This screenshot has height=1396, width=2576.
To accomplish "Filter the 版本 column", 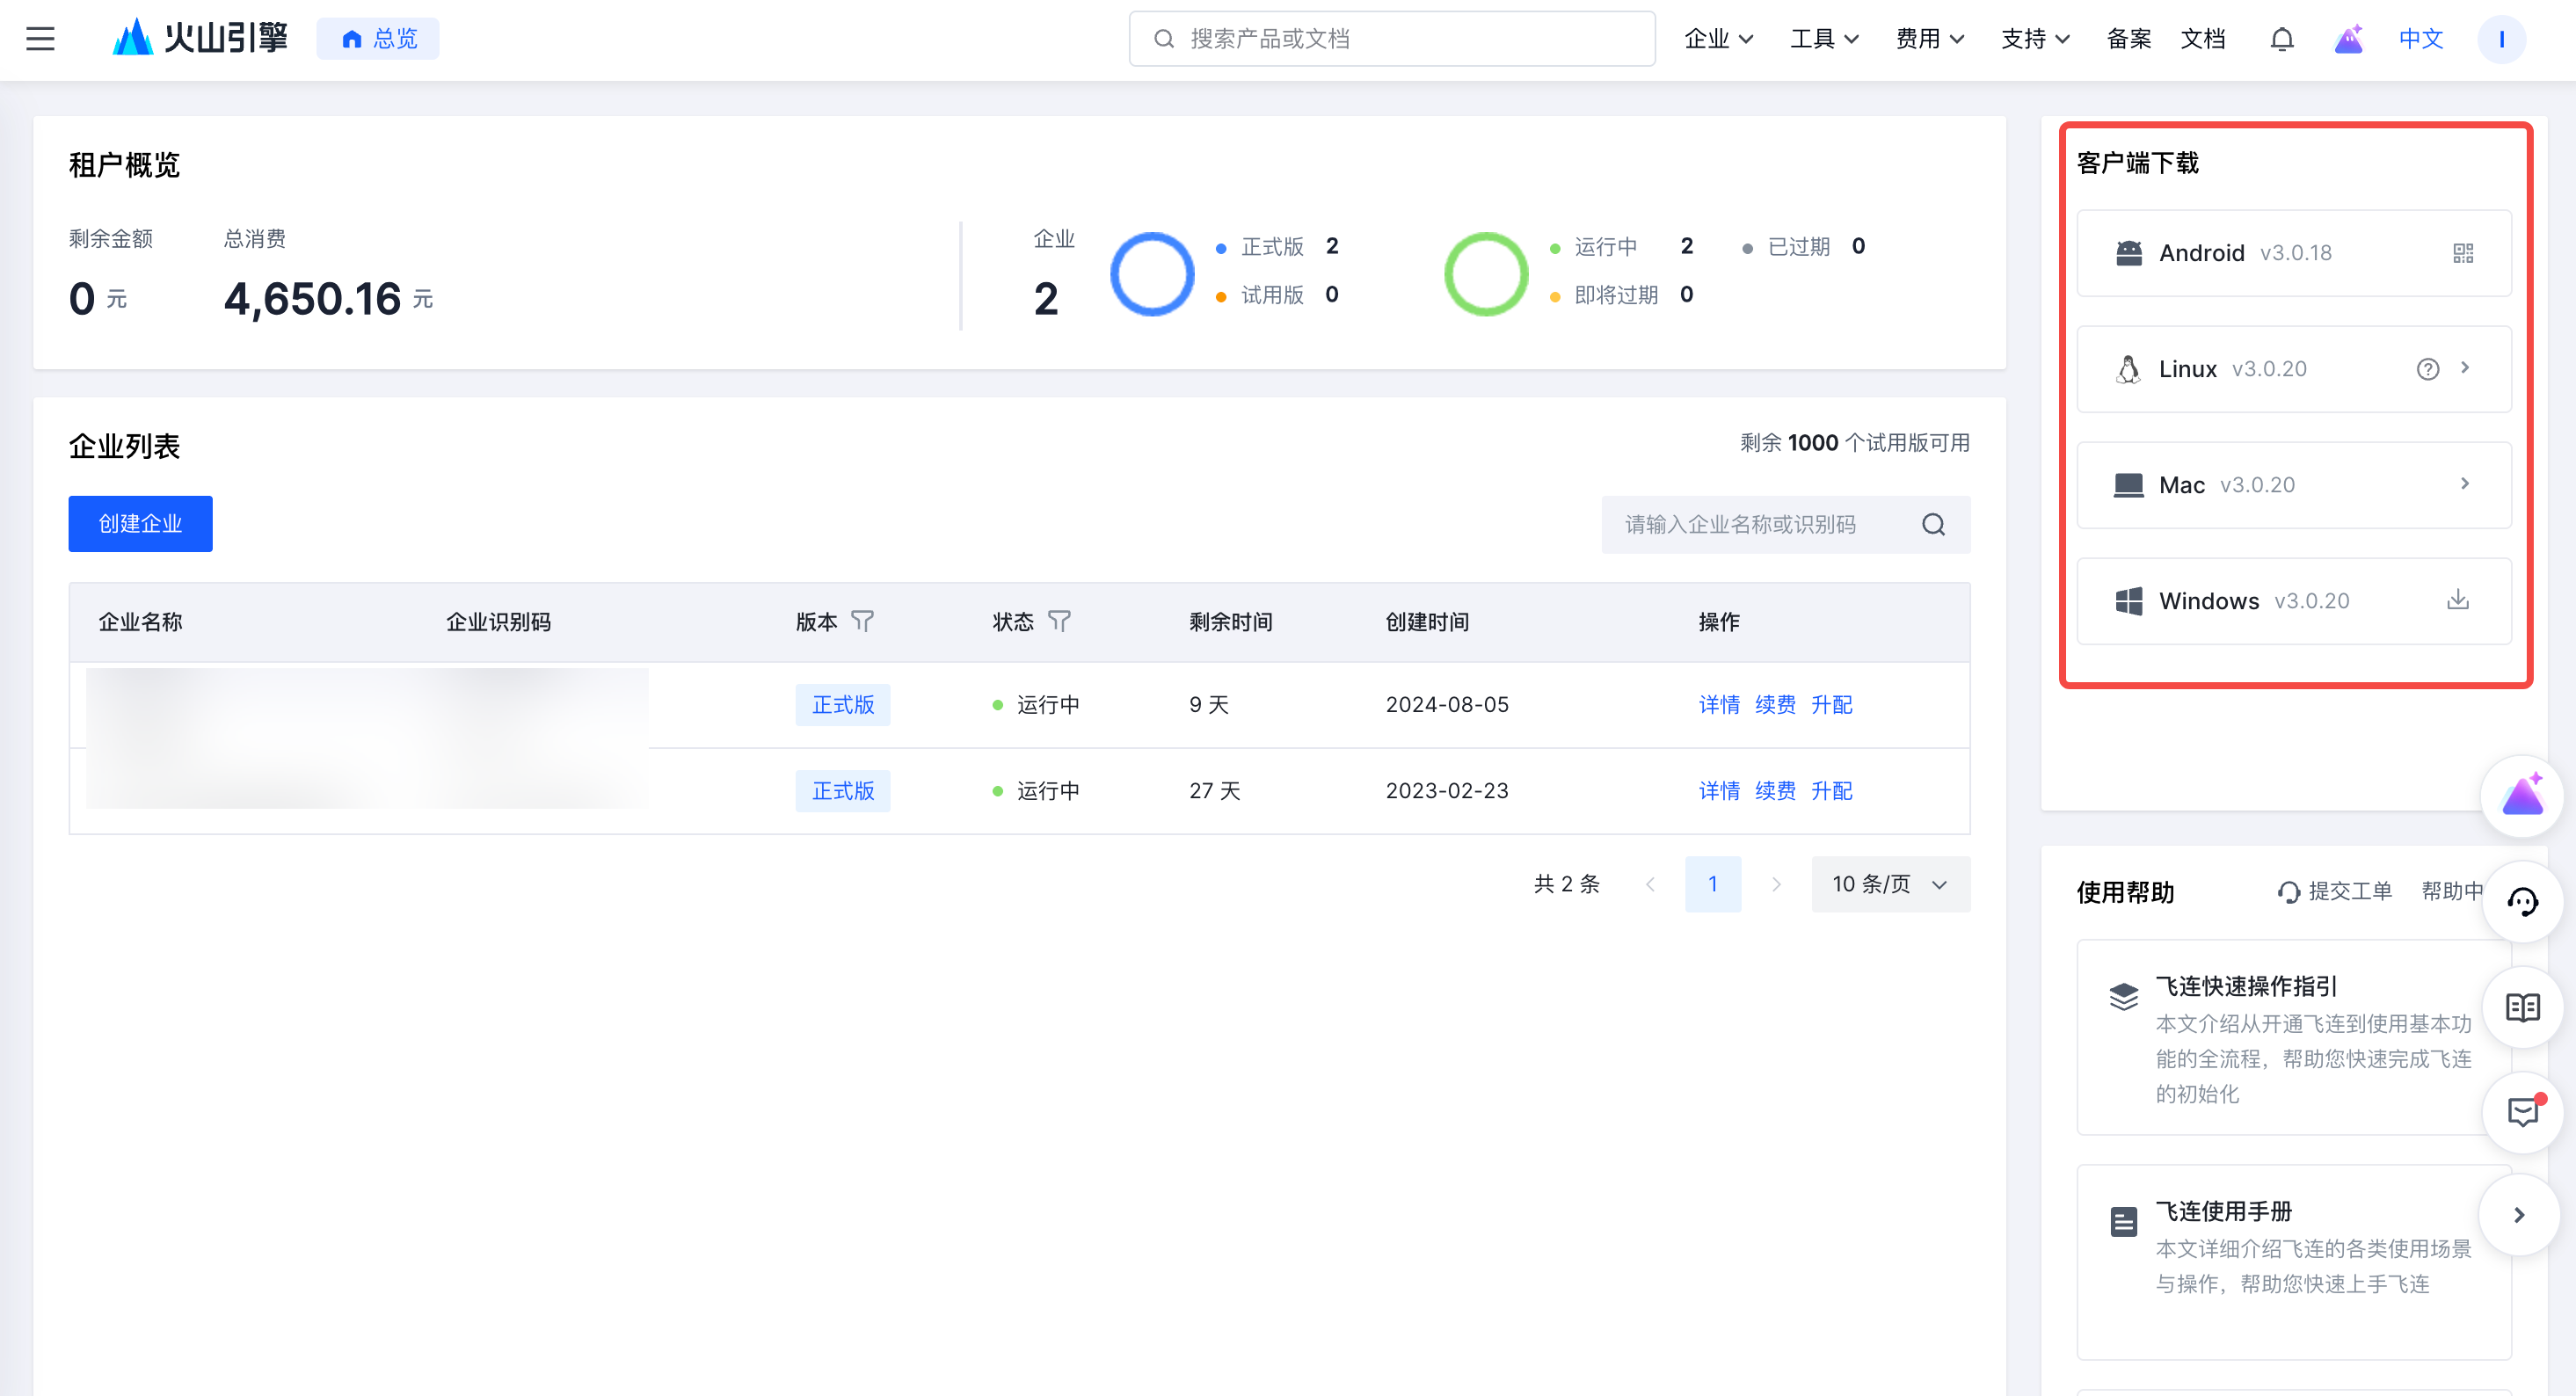I will point(862,622).
